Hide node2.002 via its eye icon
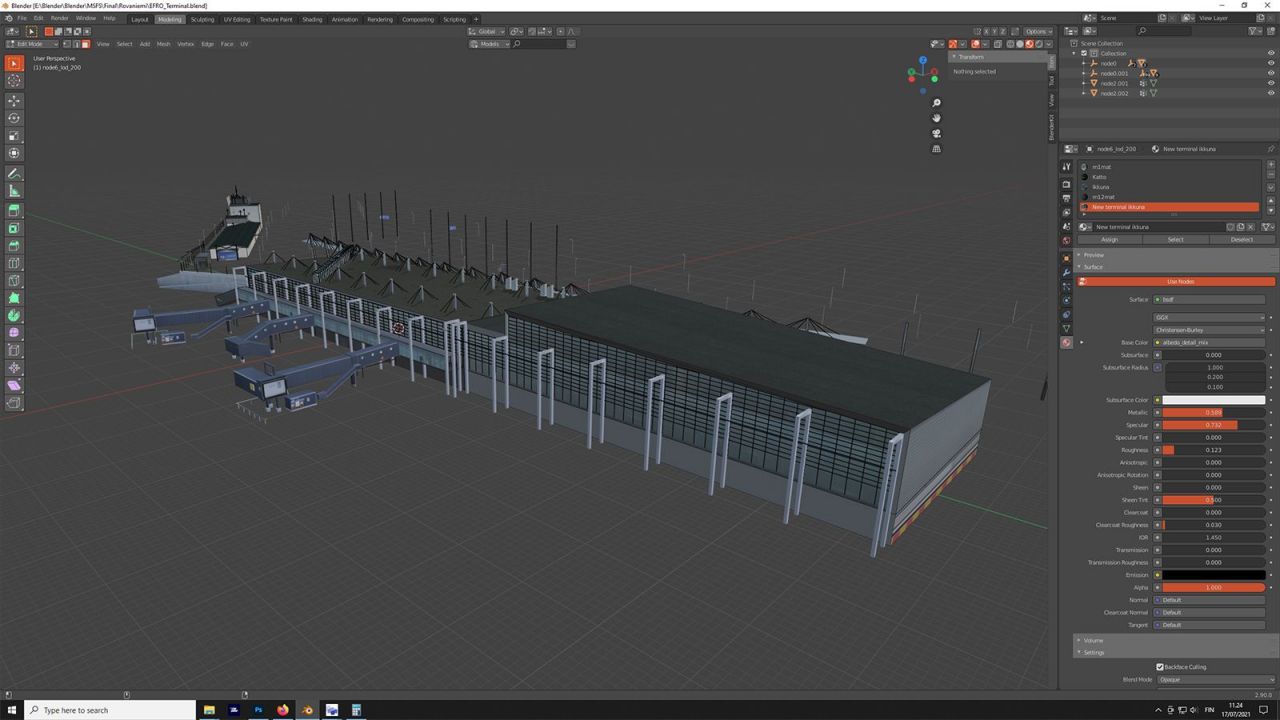The width and height of the screenshot is (1280, 720). click(1271, 93)
